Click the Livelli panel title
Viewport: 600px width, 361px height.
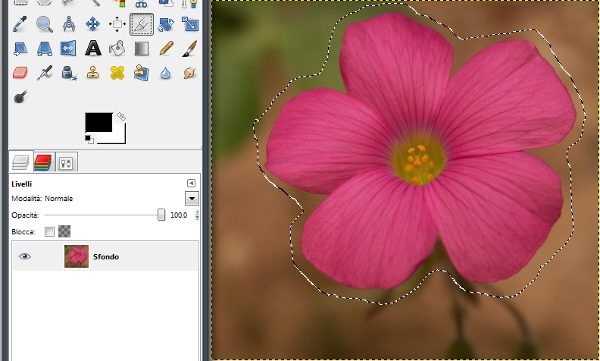coord(21,184)
